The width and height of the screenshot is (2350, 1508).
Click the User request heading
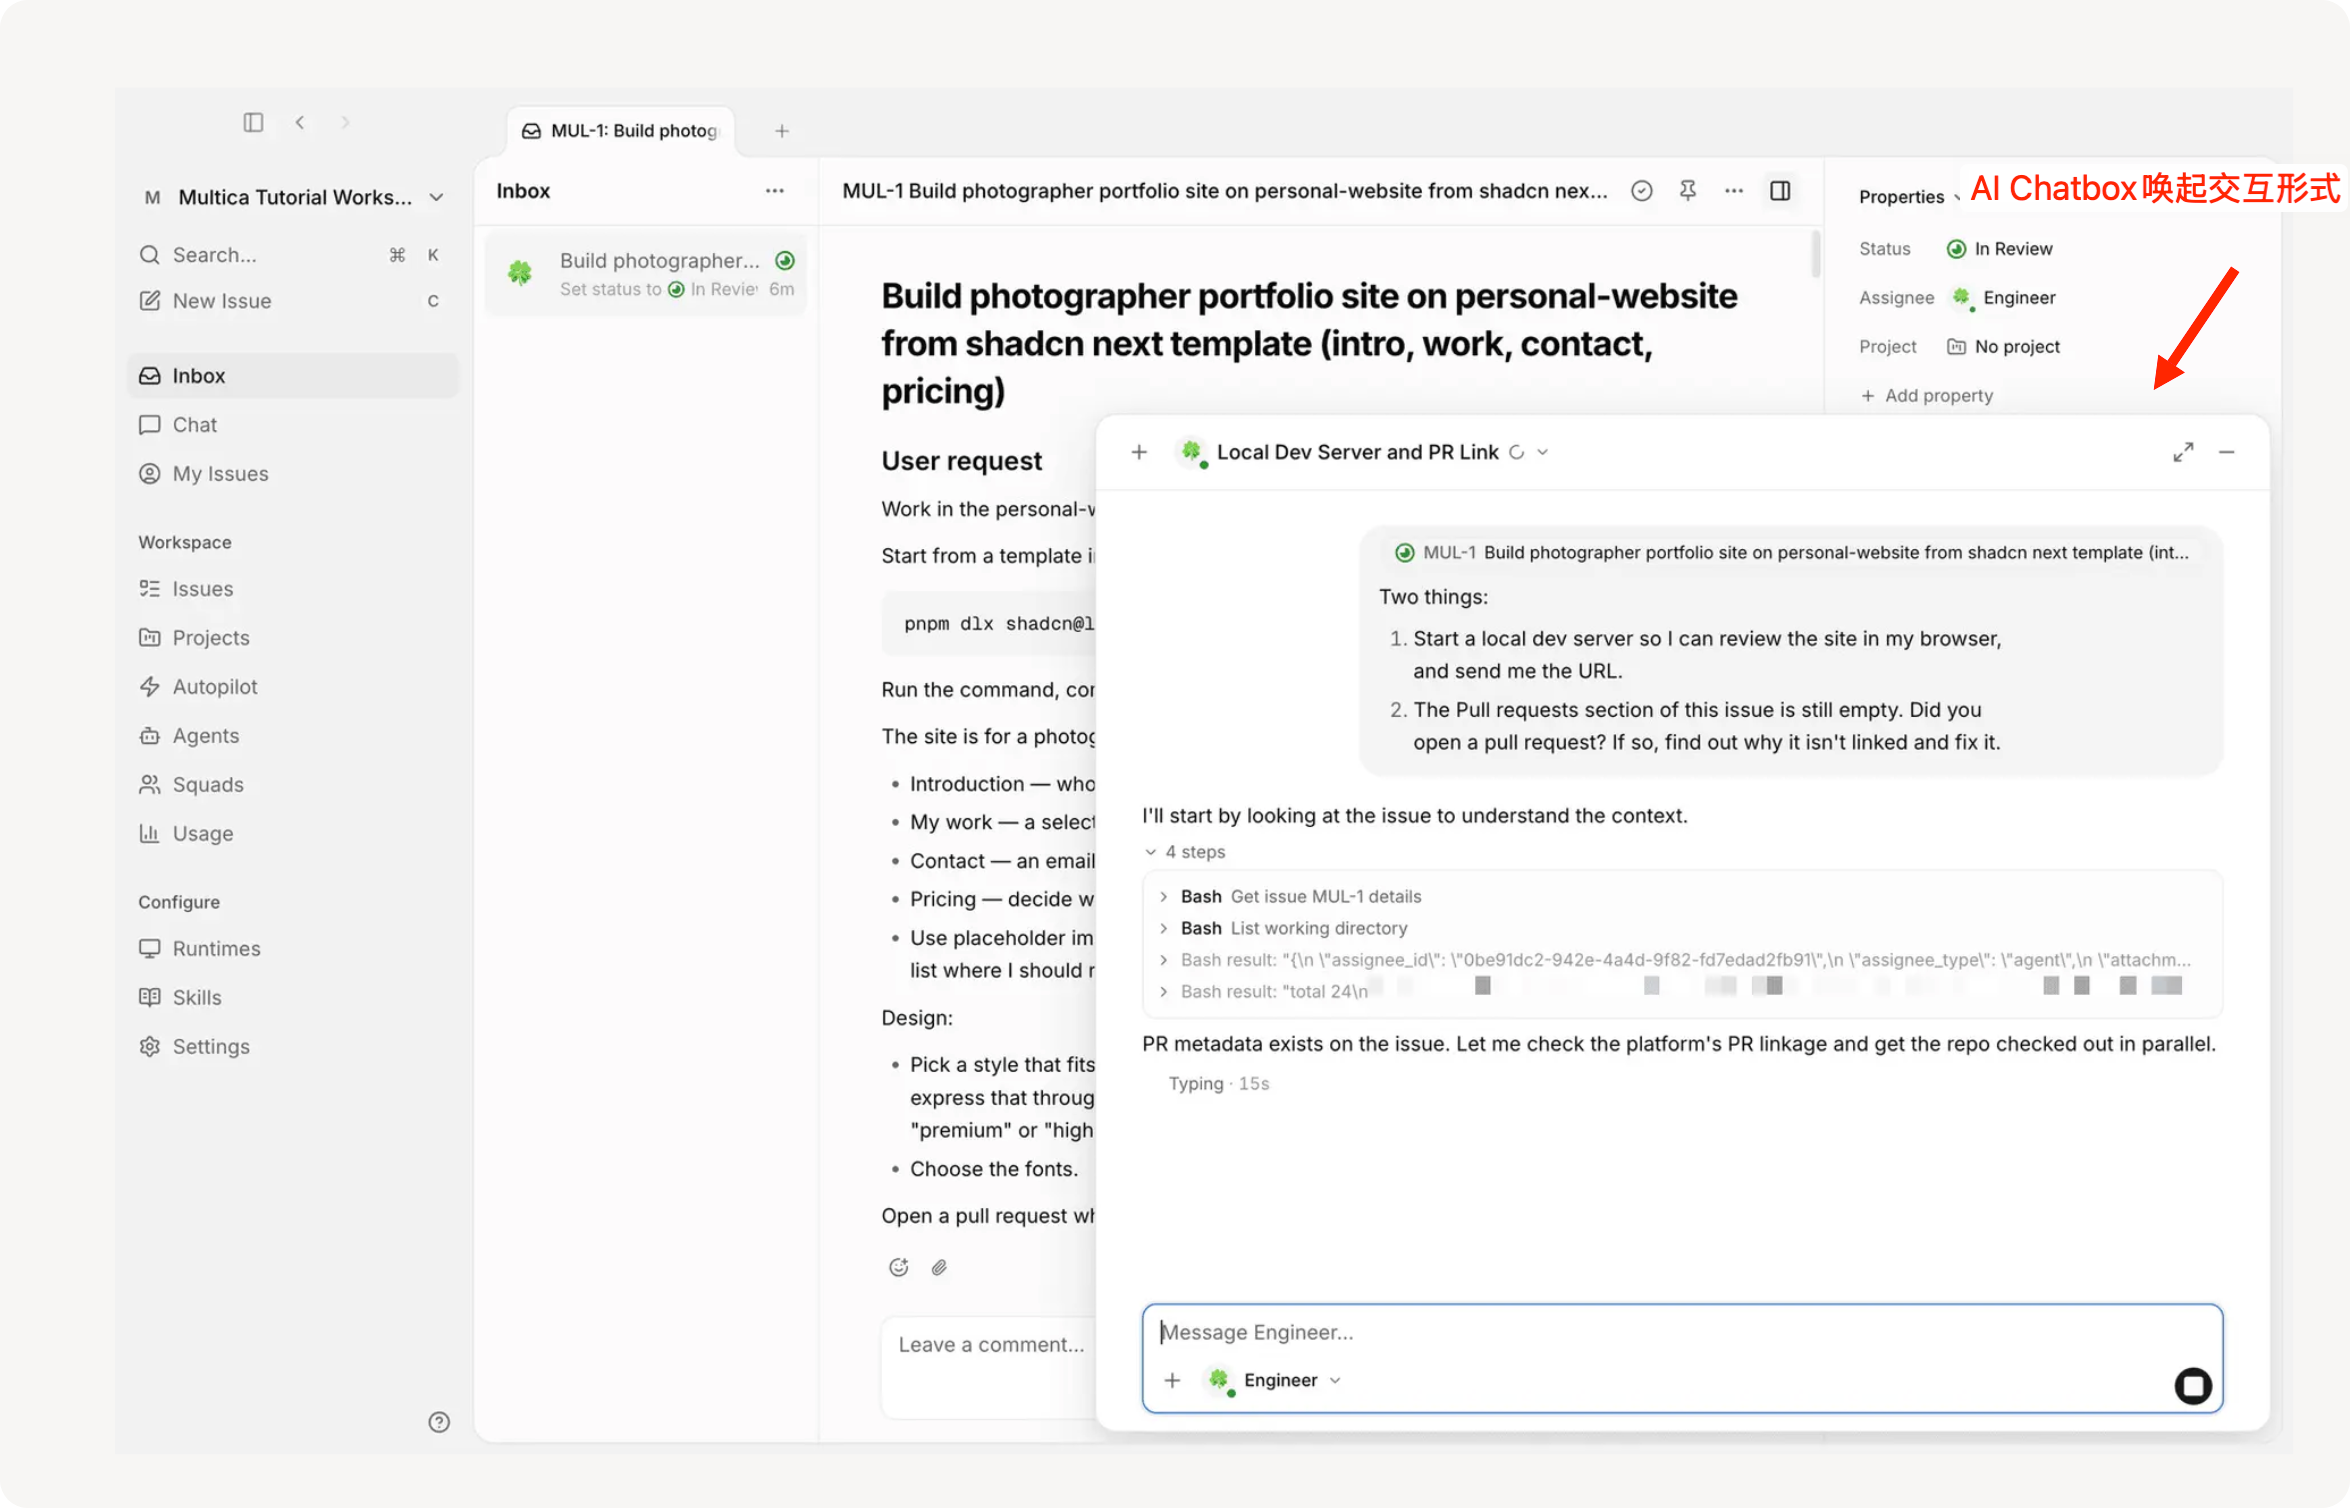[x=961, y=461]
